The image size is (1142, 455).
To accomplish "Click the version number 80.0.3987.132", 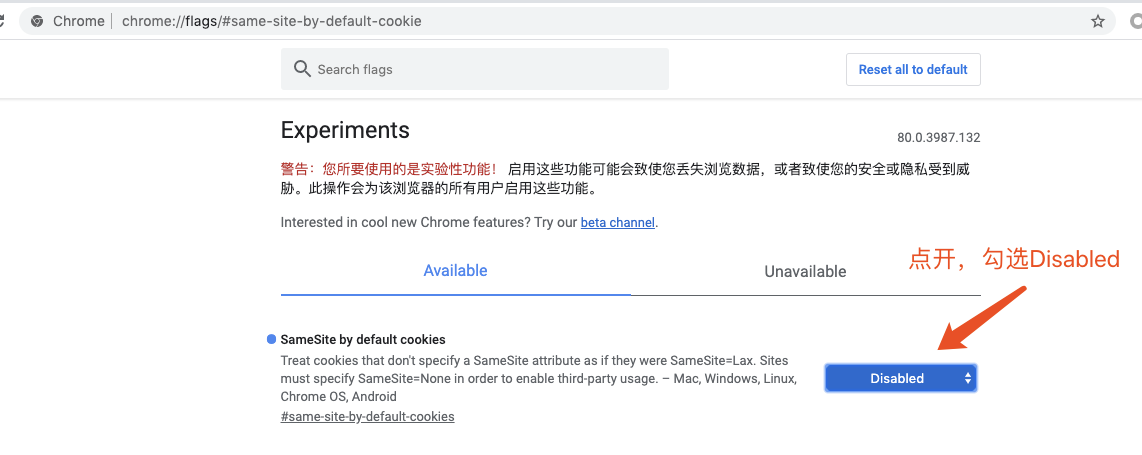I will 938,138.
